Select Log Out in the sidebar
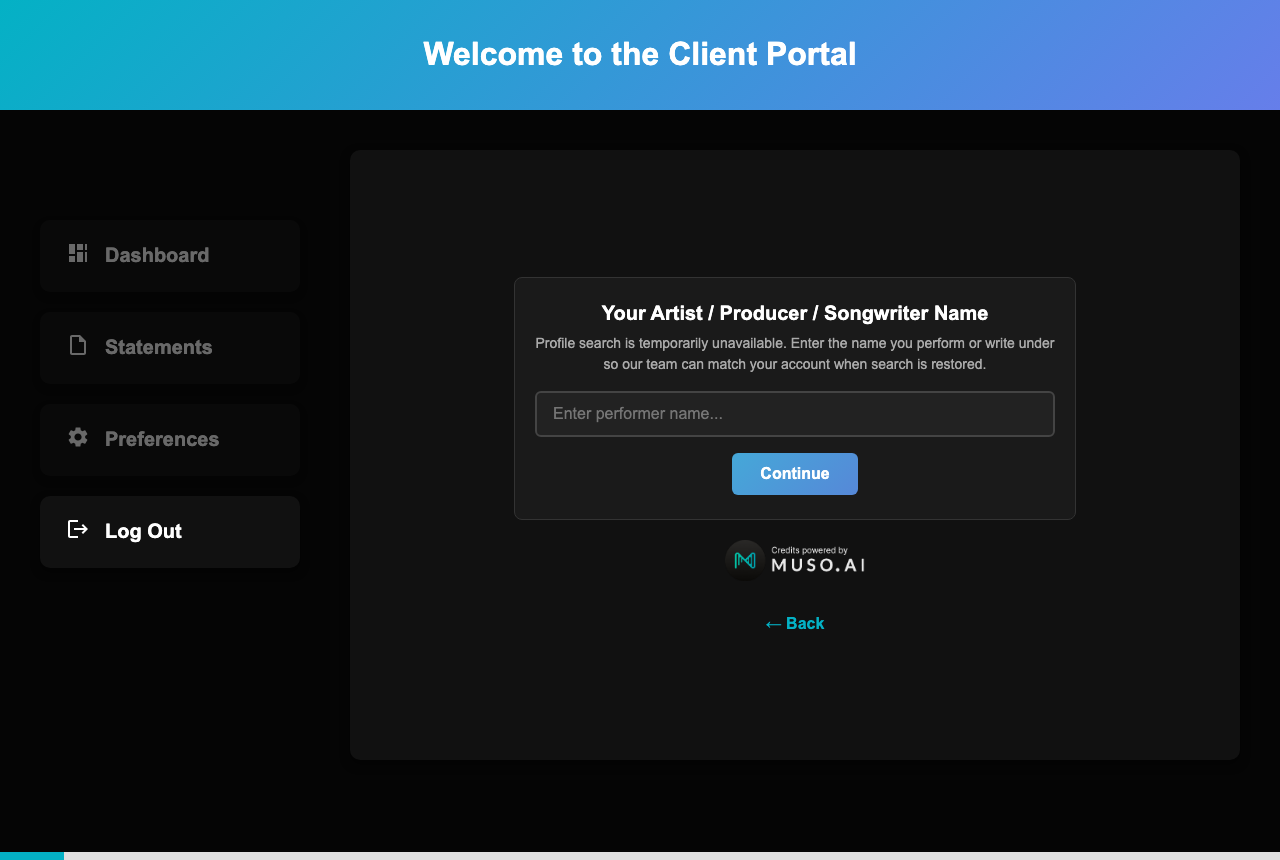Screen dimensions: 1280x860 pos(170,531)
